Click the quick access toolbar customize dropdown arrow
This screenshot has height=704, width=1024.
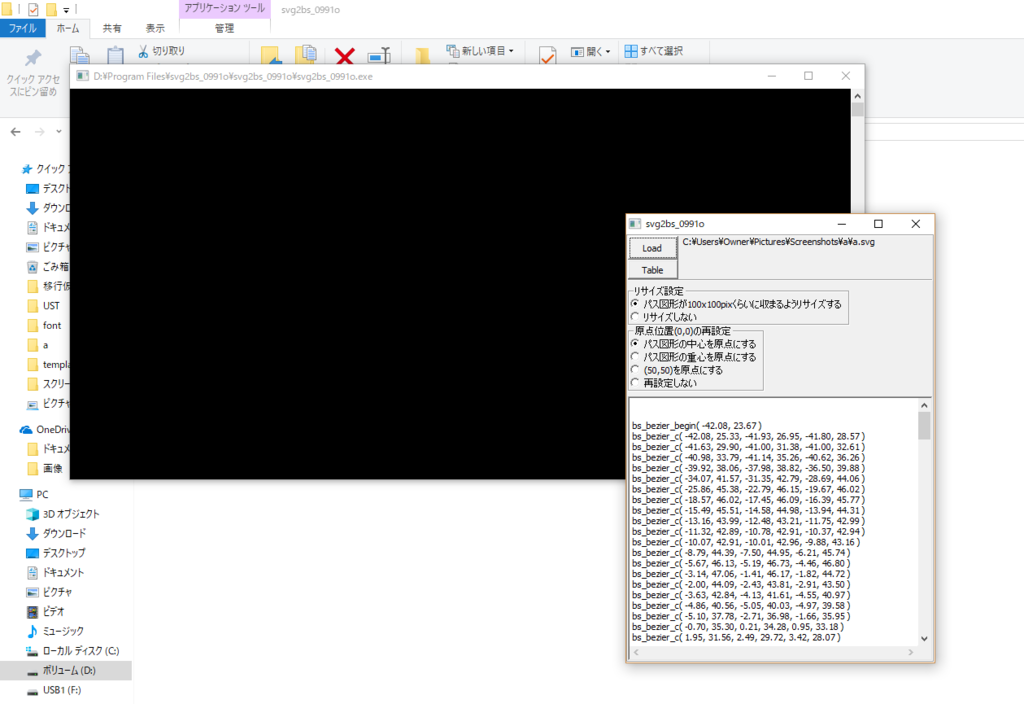66,10
